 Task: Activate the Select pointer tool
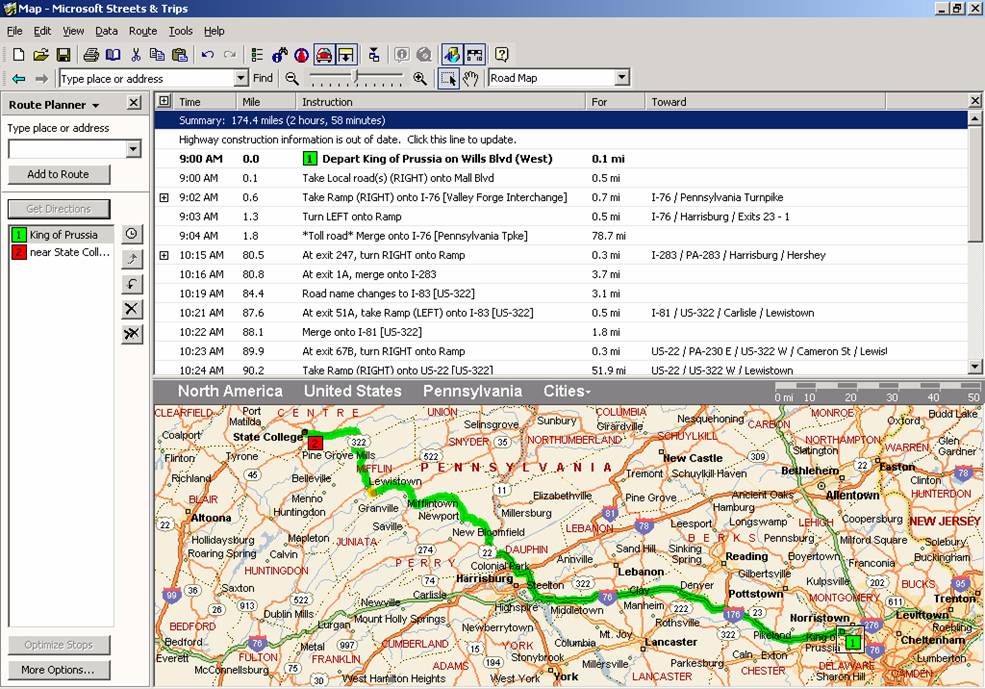(x=449, y=79)
